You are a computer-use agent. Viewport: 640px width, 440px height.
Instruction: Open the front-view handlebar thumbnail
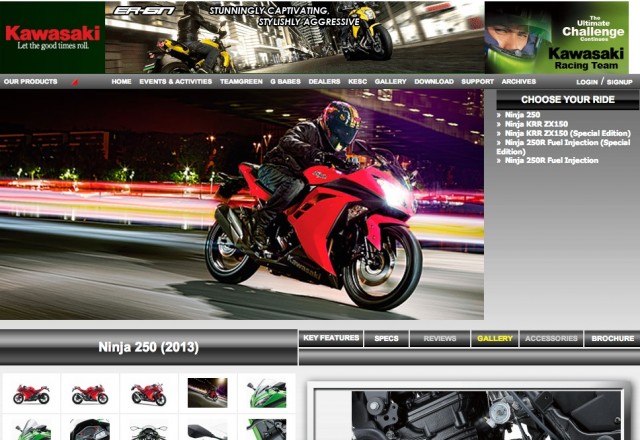coord(149,427)
